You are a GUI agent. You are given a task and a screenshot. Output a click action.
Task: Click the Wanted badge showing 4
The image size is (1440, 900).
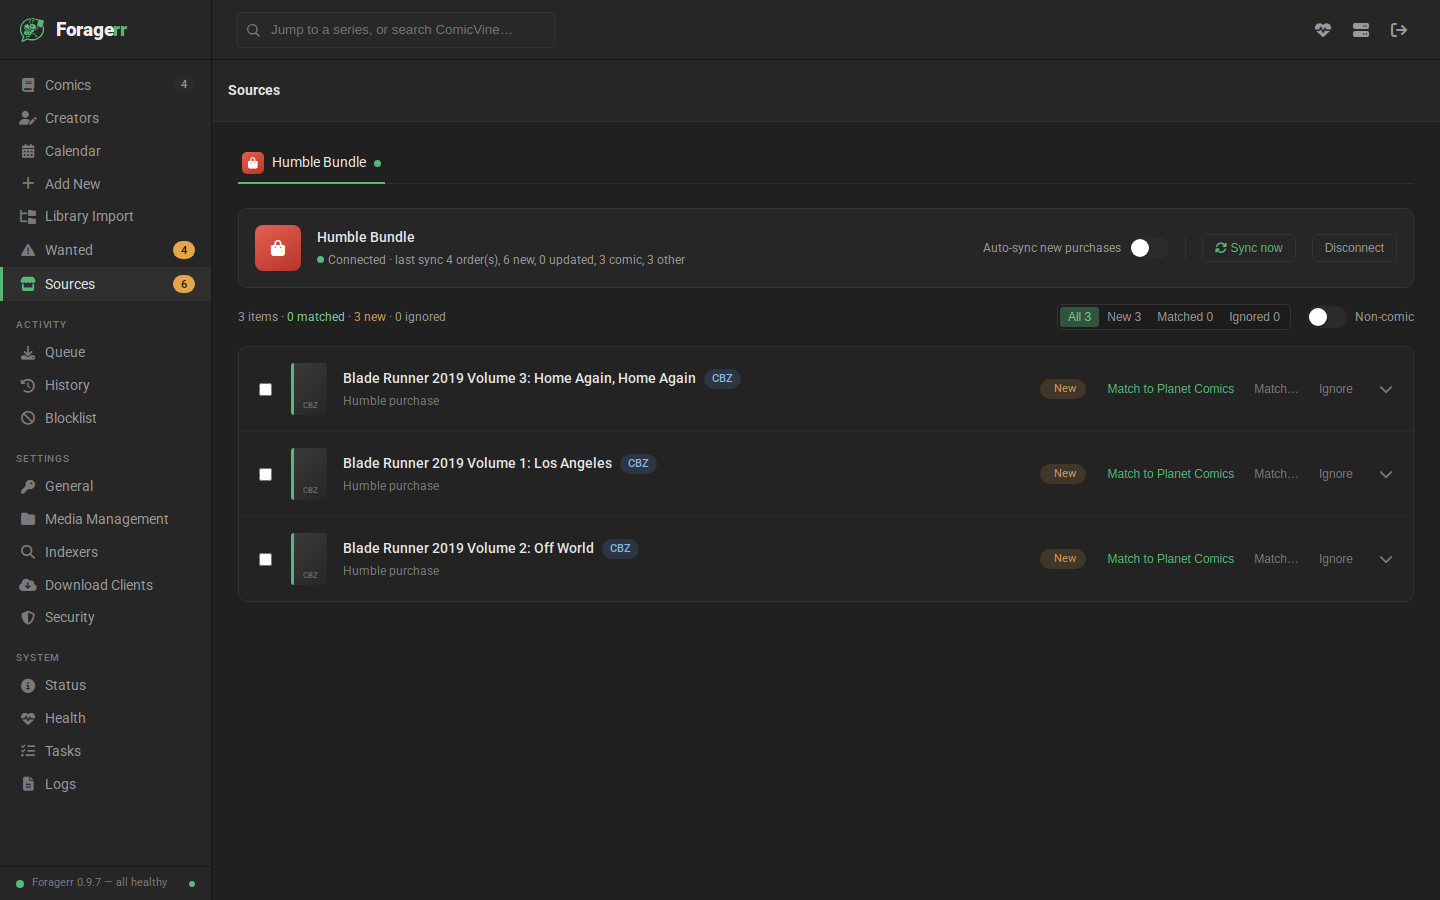[184, 250]
